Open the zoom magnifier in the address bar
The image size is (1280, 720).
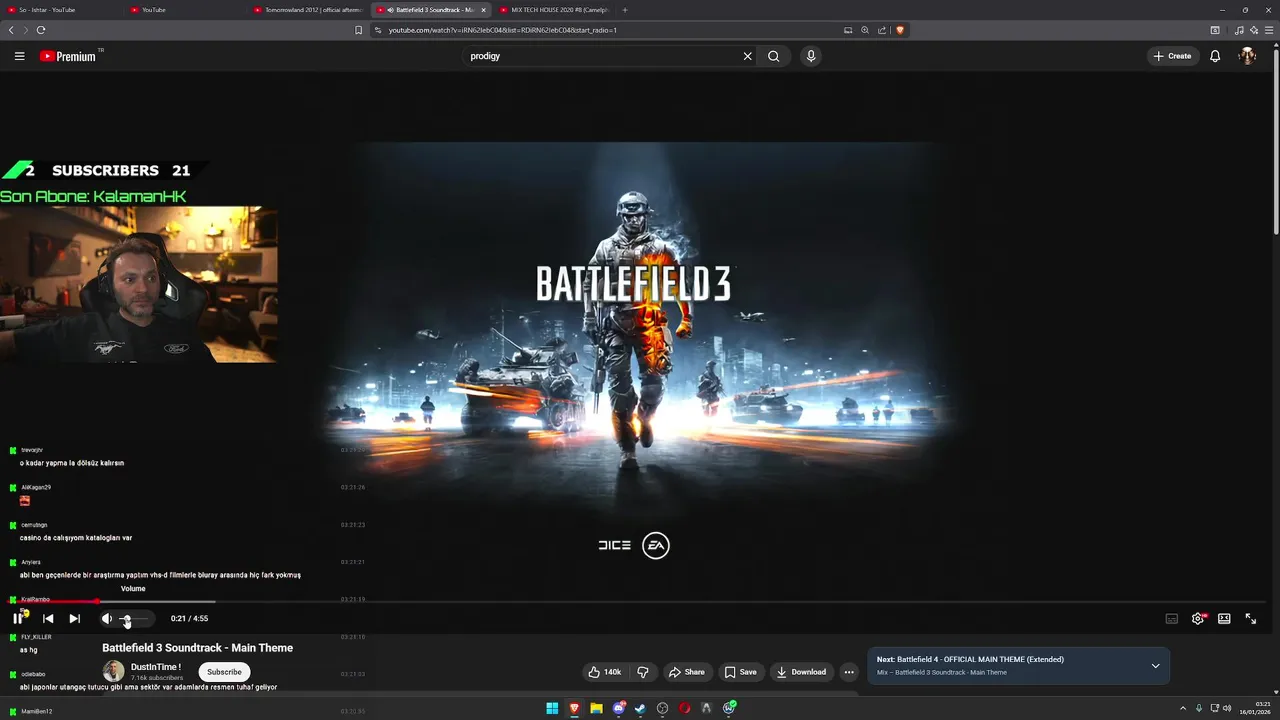[x=865, y=30]
